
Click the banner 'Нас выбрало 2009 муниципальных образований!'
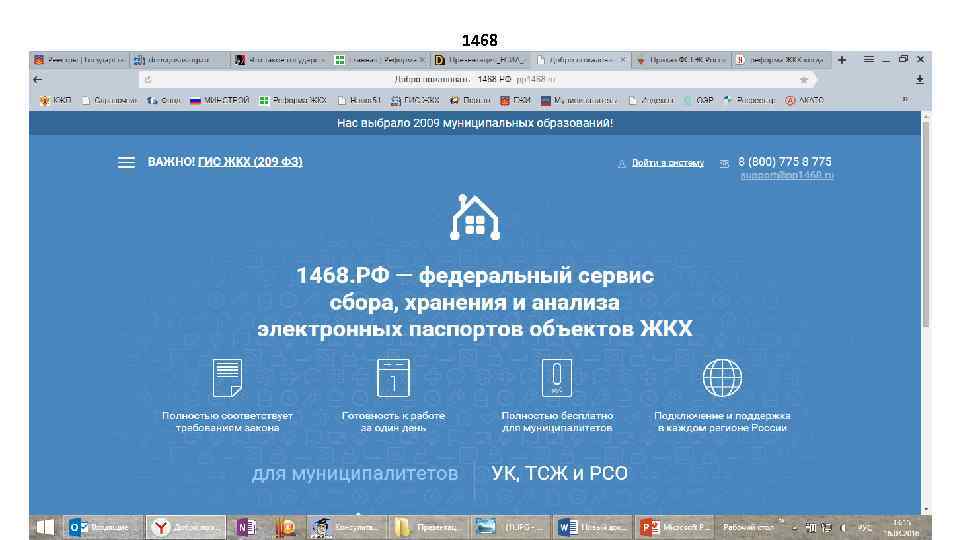(475, 123)
